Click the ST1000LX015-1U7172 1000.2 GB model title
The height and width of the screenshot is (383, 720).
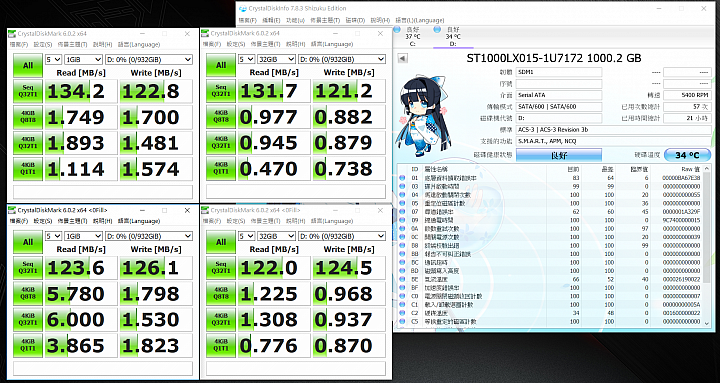point(554,58)
